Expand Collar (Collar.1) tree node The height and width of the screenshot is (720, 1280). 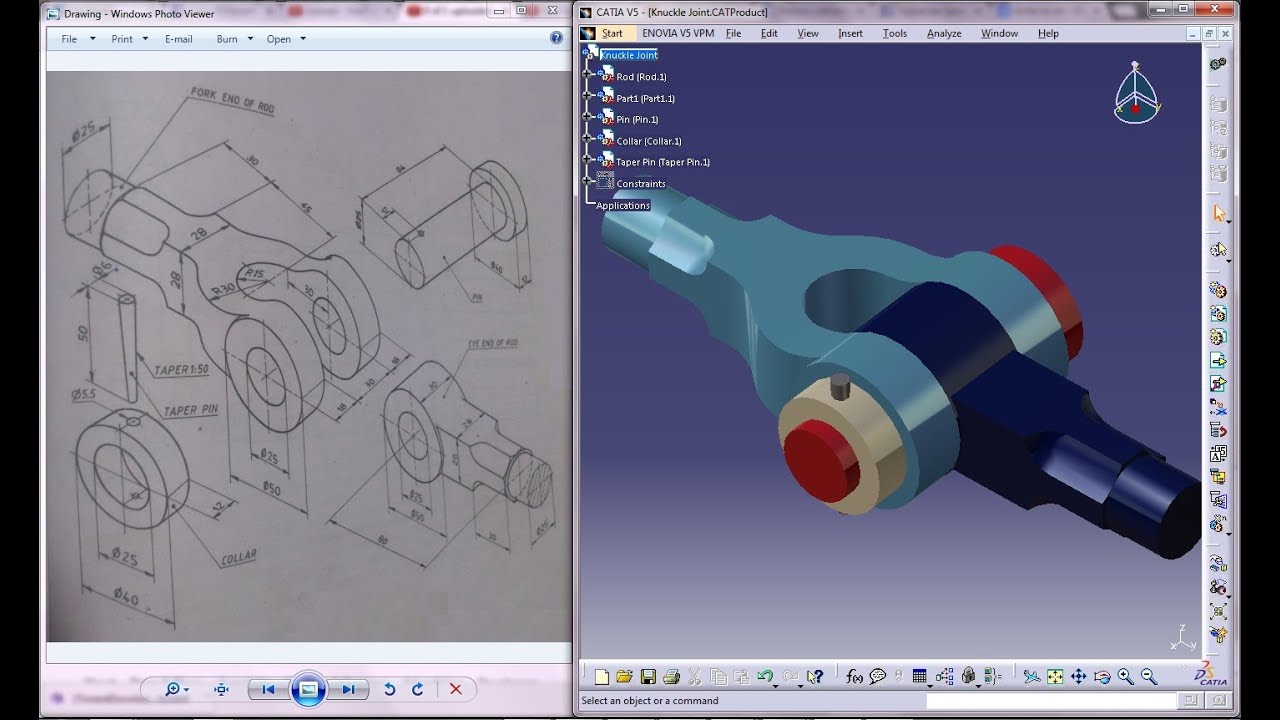(589, 138)
